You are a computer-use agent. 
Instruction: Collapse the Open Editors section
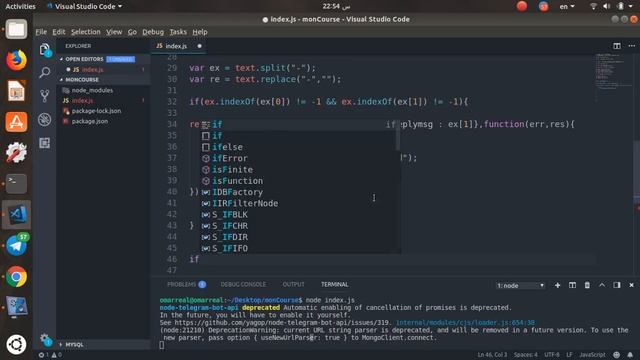(x=103, y=59)
